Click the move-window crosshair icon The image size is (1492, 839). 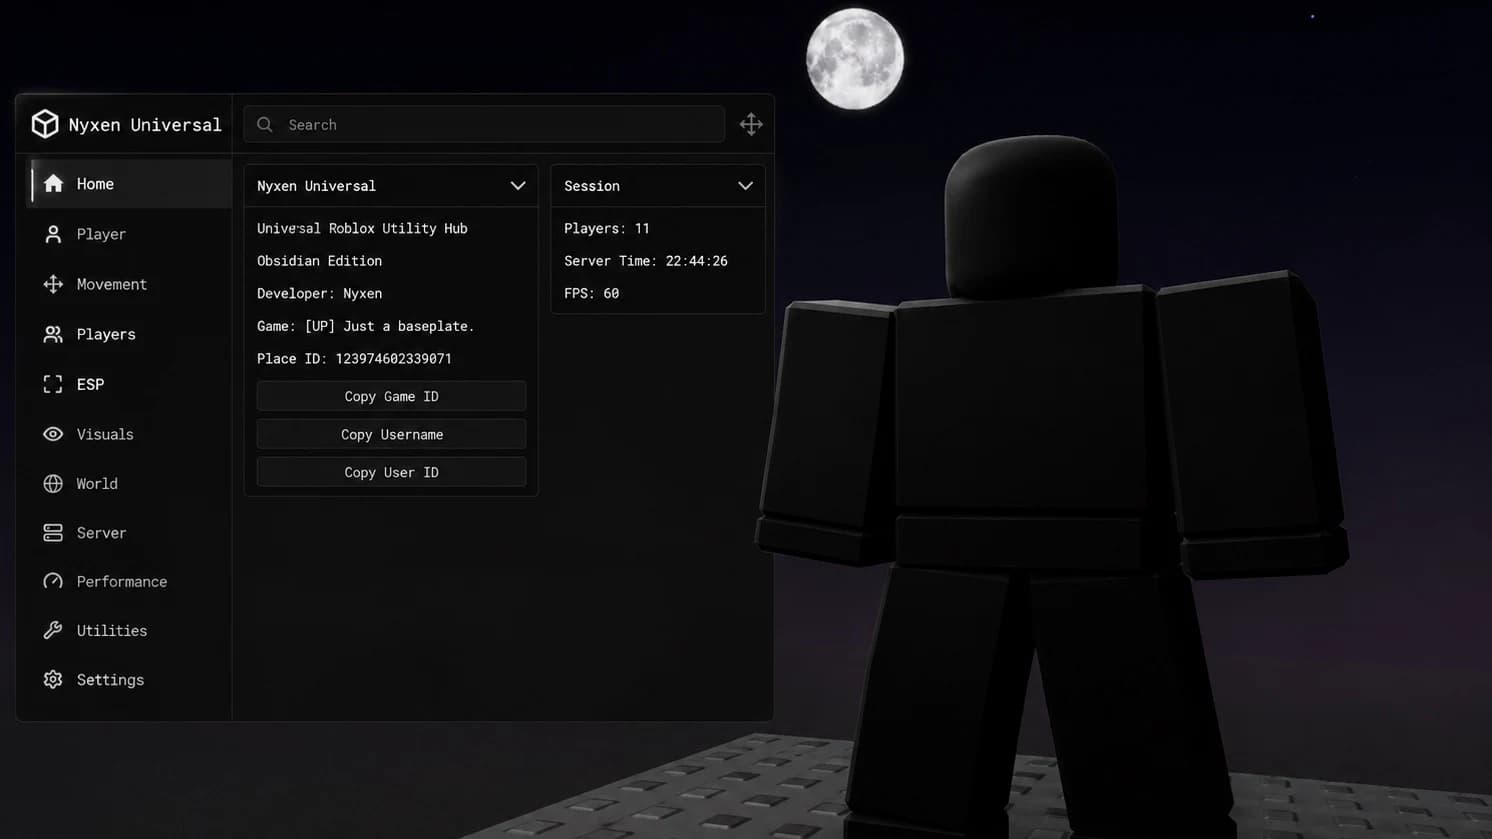coord(751,124)
